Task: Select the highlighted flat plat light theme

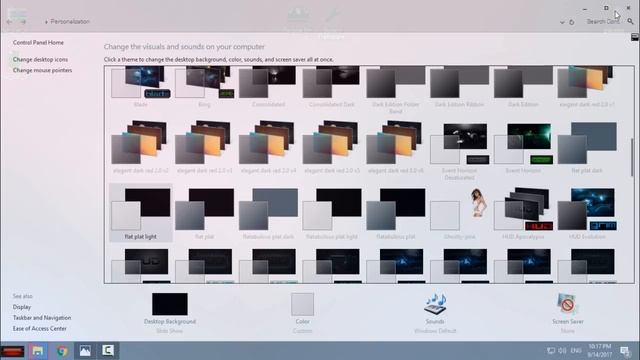Action: (141, 213)
